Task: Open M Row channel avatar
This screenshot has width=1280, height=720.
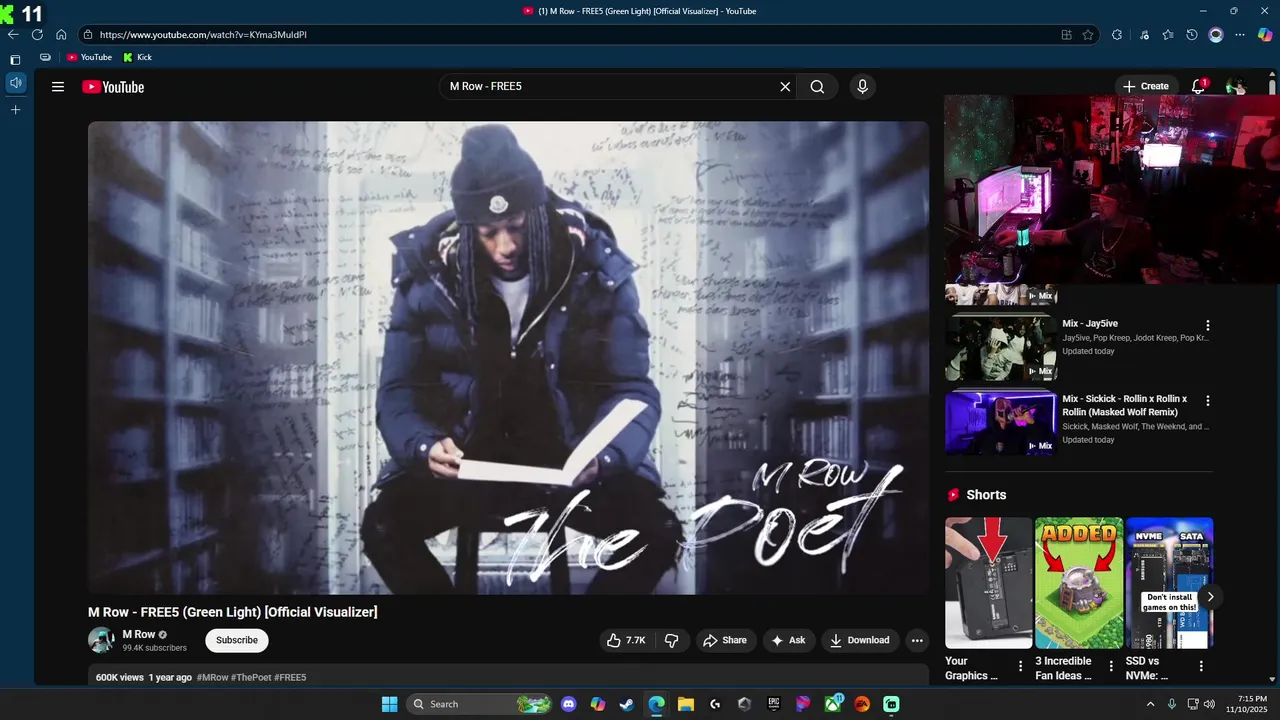Action: point(101,640)
